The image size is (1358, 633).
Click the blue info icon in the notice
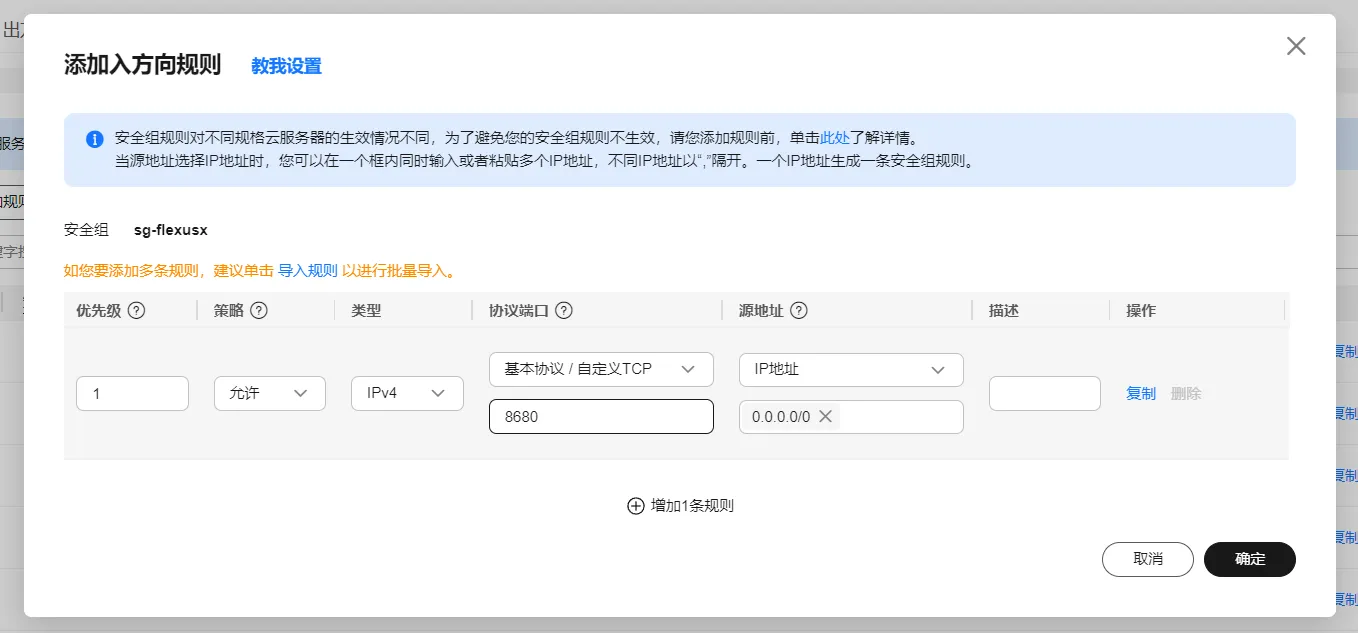click(x=95, y=139)
